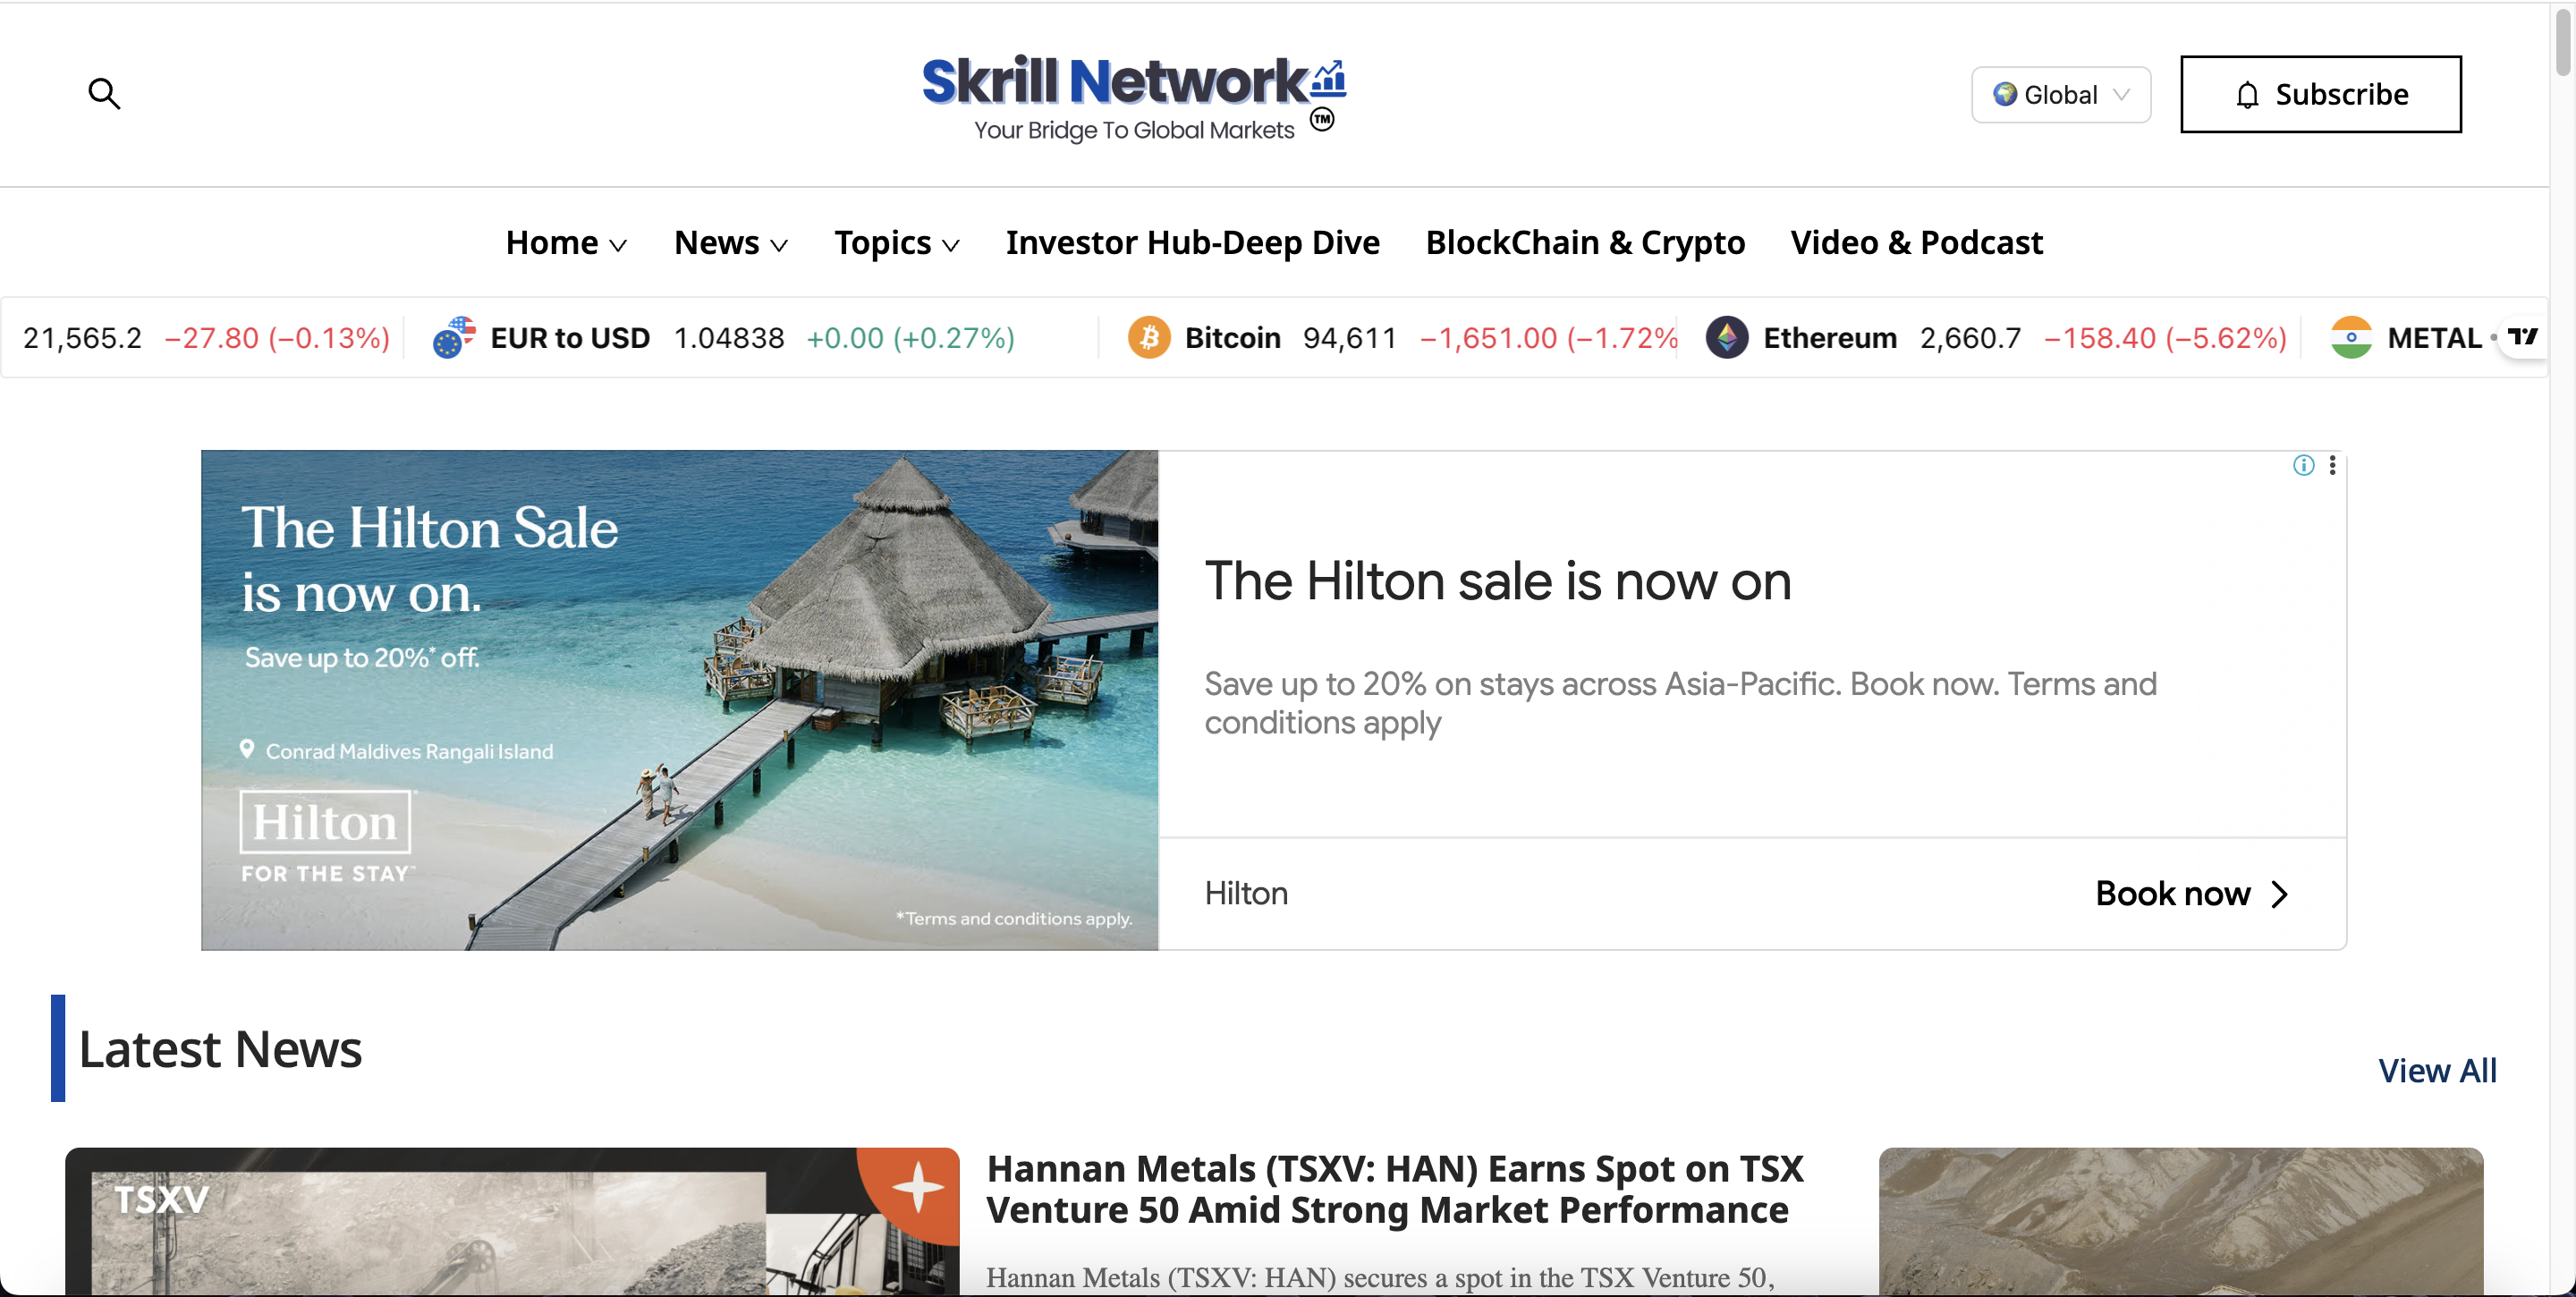Screen dimensions: 2576x1297
Task: Open Investor Hub-Deep Dive menu item
Action: click(1192, 243)
